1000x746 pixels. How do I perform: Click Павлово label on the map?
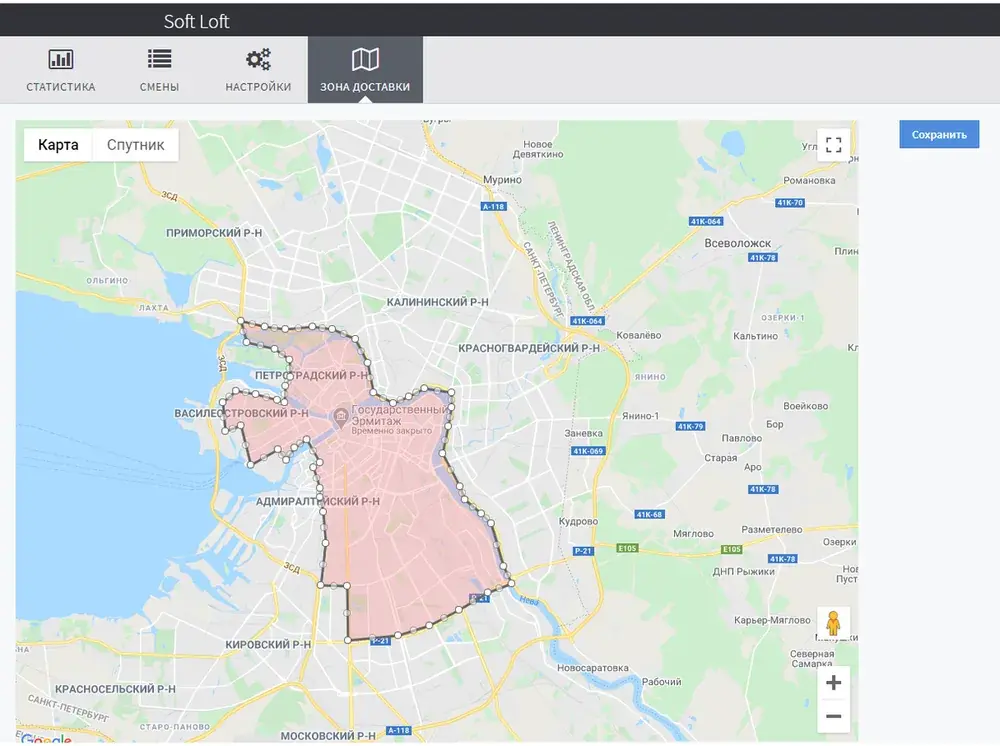point(741,438)
